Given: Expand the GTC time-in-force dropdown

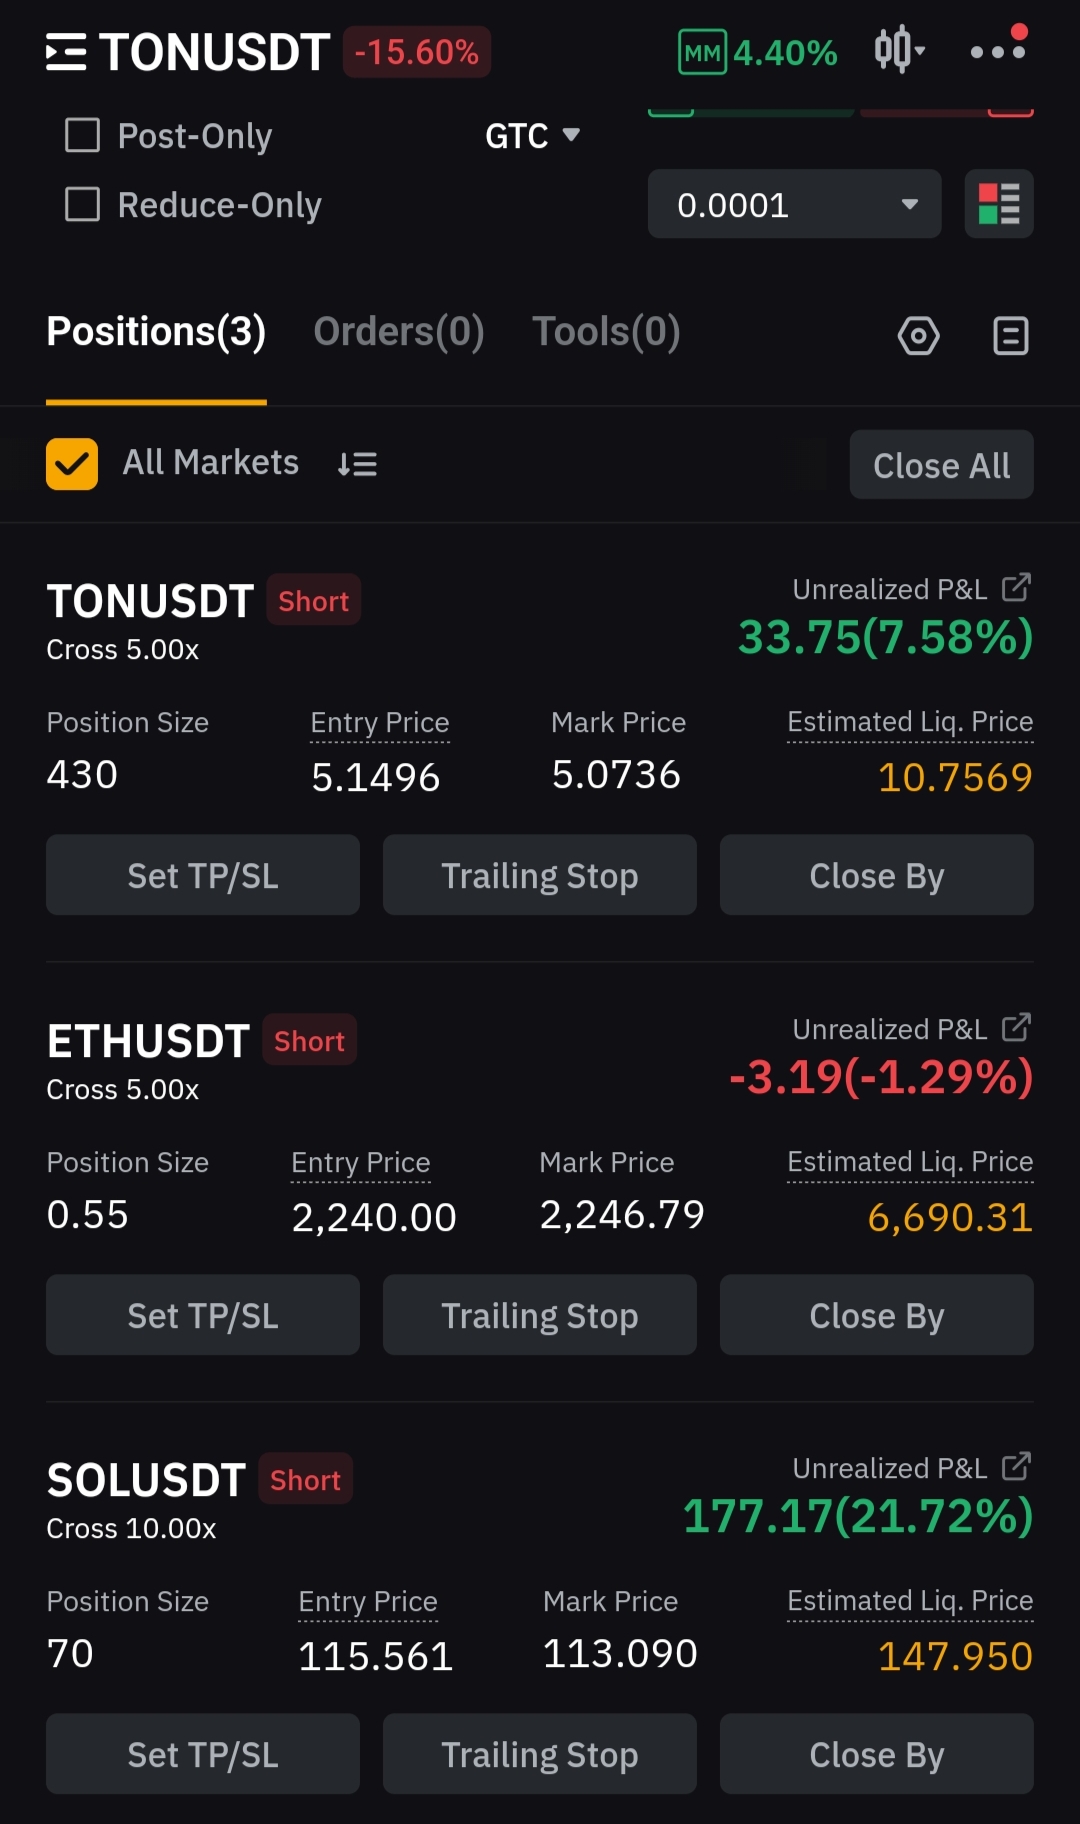Looking at the screenshot, I should 532,135.
